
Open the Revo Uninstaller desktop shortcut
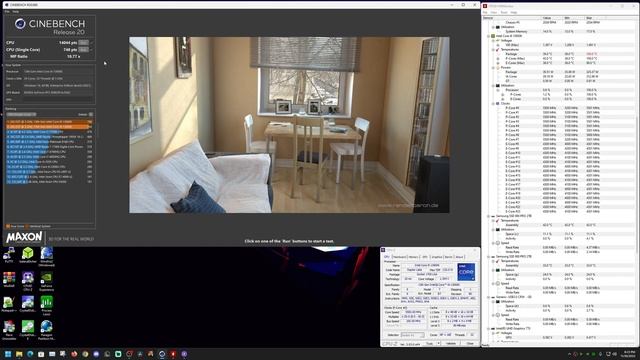coord(9,330)
